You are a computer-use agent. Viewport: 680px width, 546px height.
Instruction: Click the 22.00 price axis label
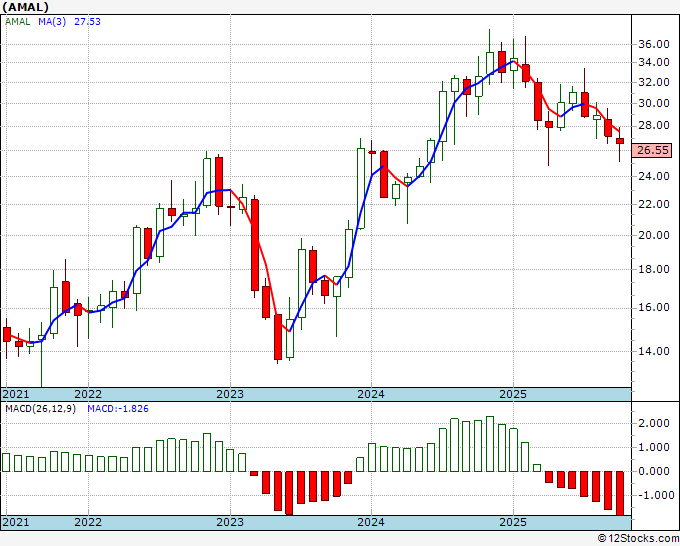point(654,204)
